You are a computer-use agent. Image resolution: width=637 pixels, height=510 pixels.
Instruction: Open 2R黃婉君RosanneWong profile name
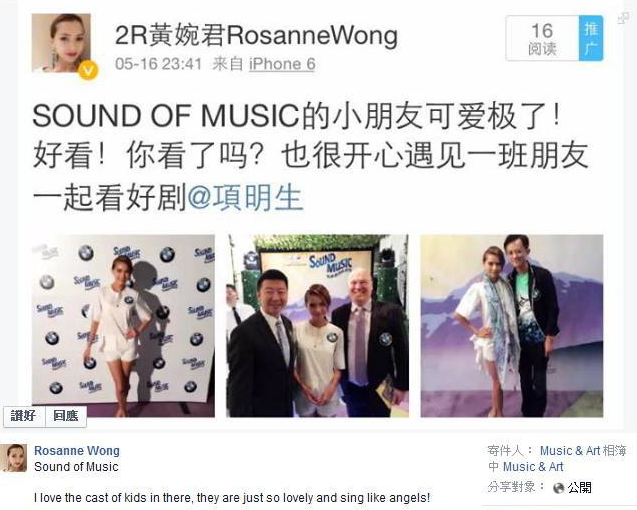coord(256,35)
